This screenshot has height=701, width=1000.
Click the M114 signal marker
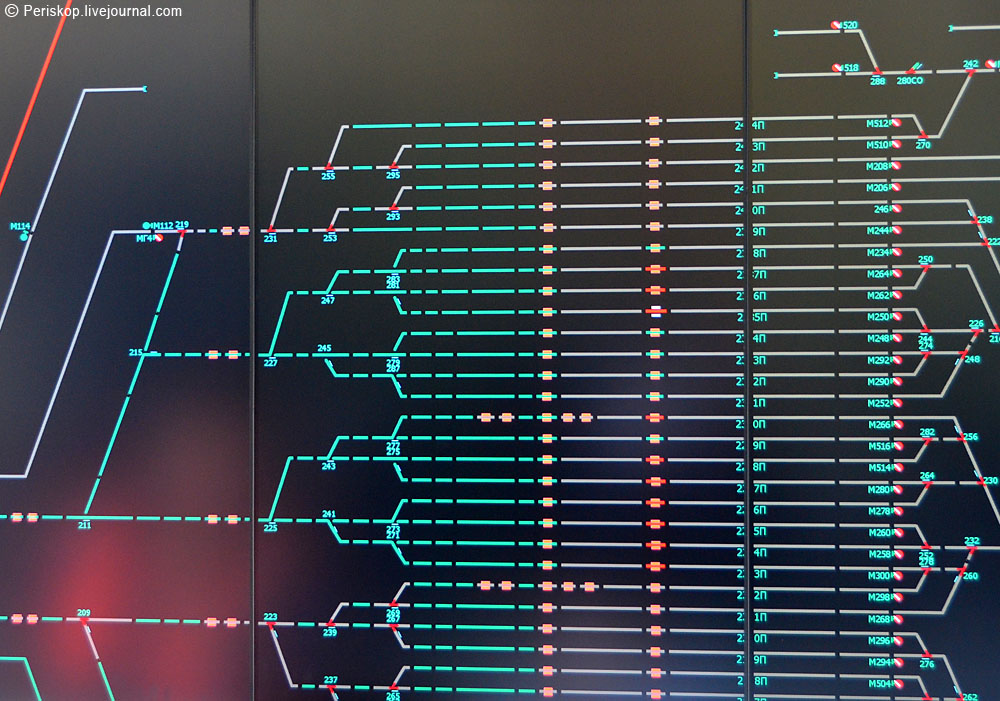tap(24, 237)
